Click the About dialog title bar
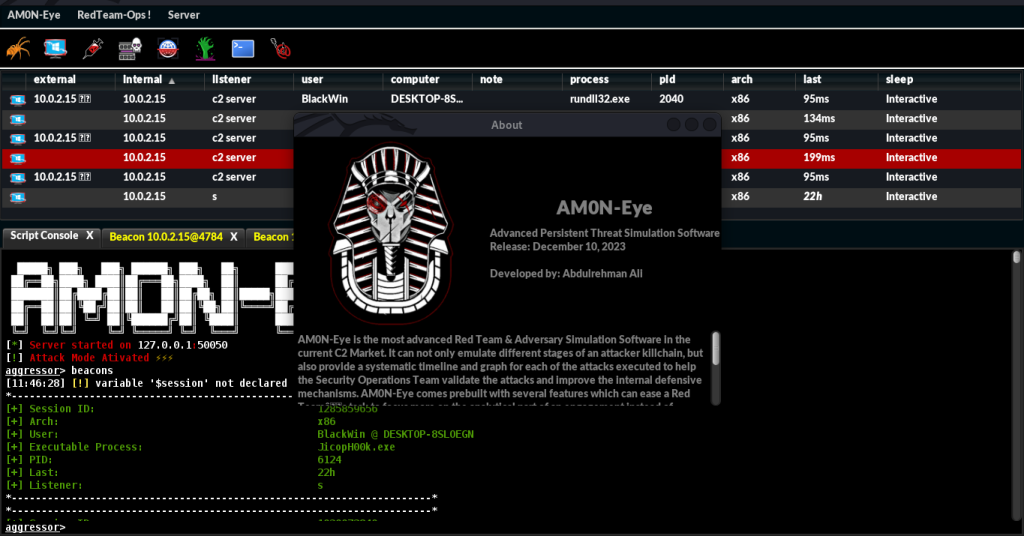This screenshot has height=536, width=1024. click(x=507, y=125)
